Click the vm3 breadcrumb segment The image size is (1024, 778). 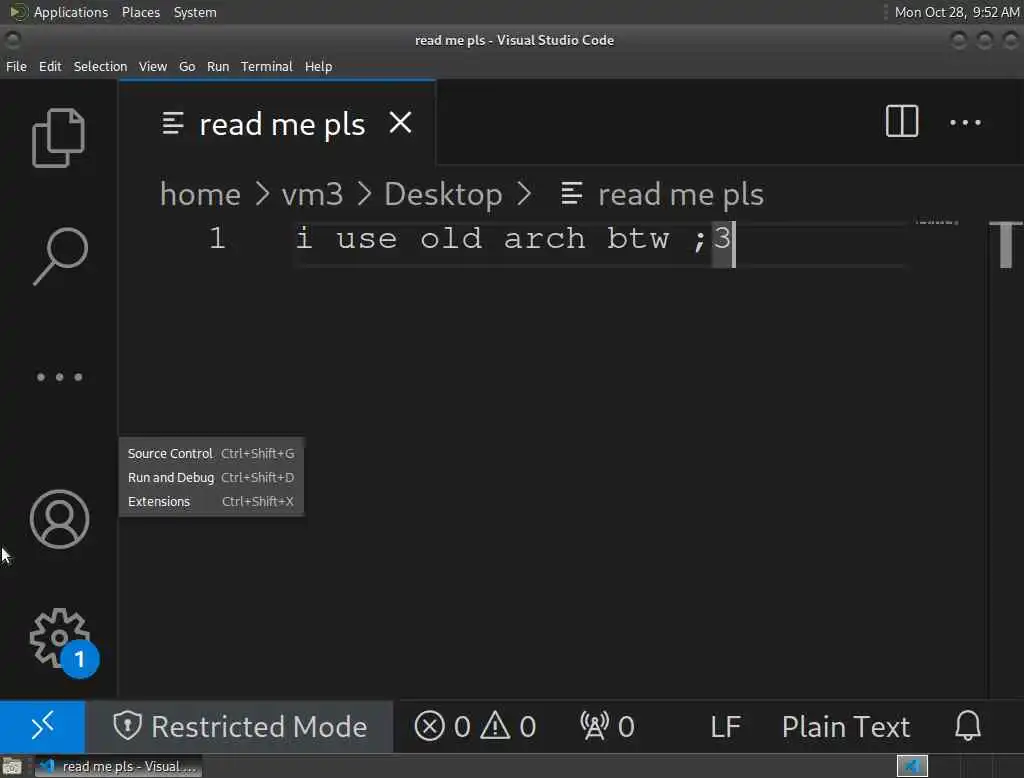click(x=312, y=195)
